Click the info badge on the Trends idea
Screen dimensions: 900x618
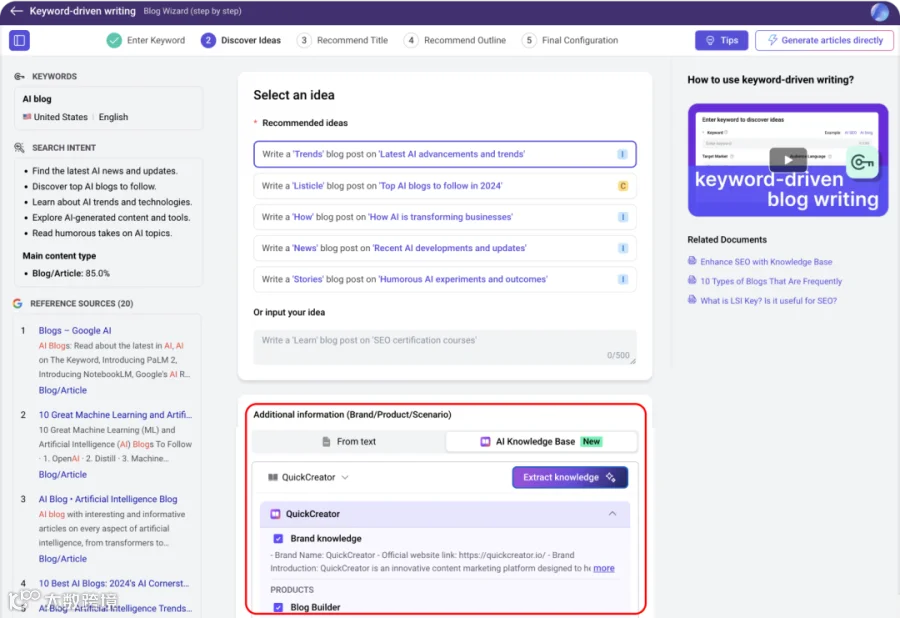(622, 154)
